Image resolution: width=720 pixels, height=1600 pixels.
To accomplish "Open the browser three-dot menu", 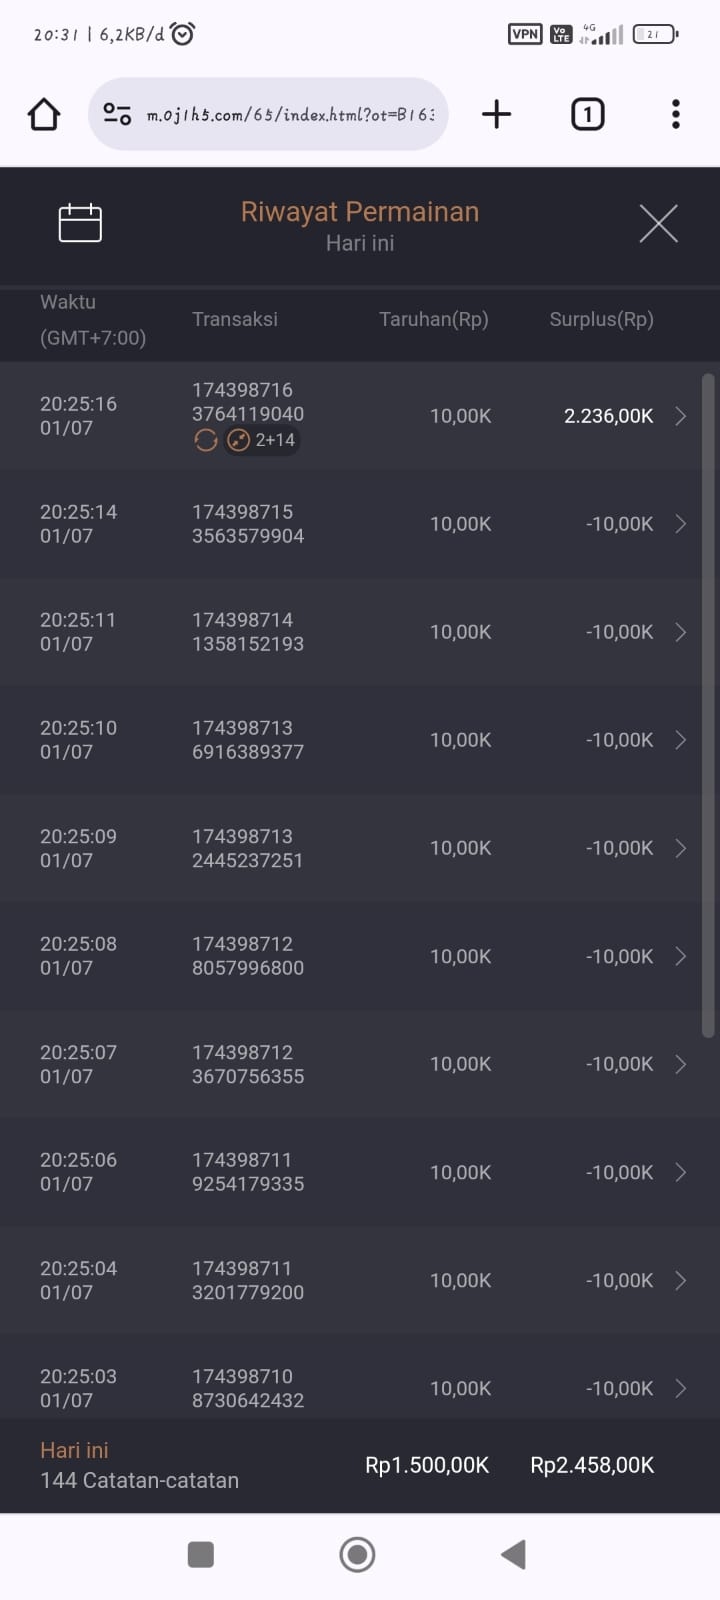I will 676,115.
